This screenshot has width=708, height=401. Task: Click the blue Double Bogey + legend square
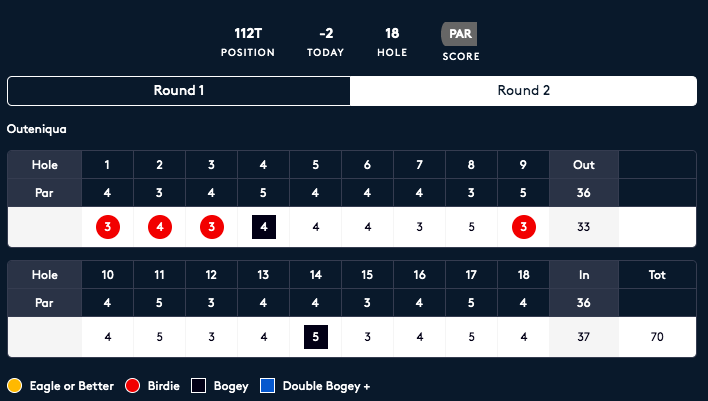click(x=267, y=386)
